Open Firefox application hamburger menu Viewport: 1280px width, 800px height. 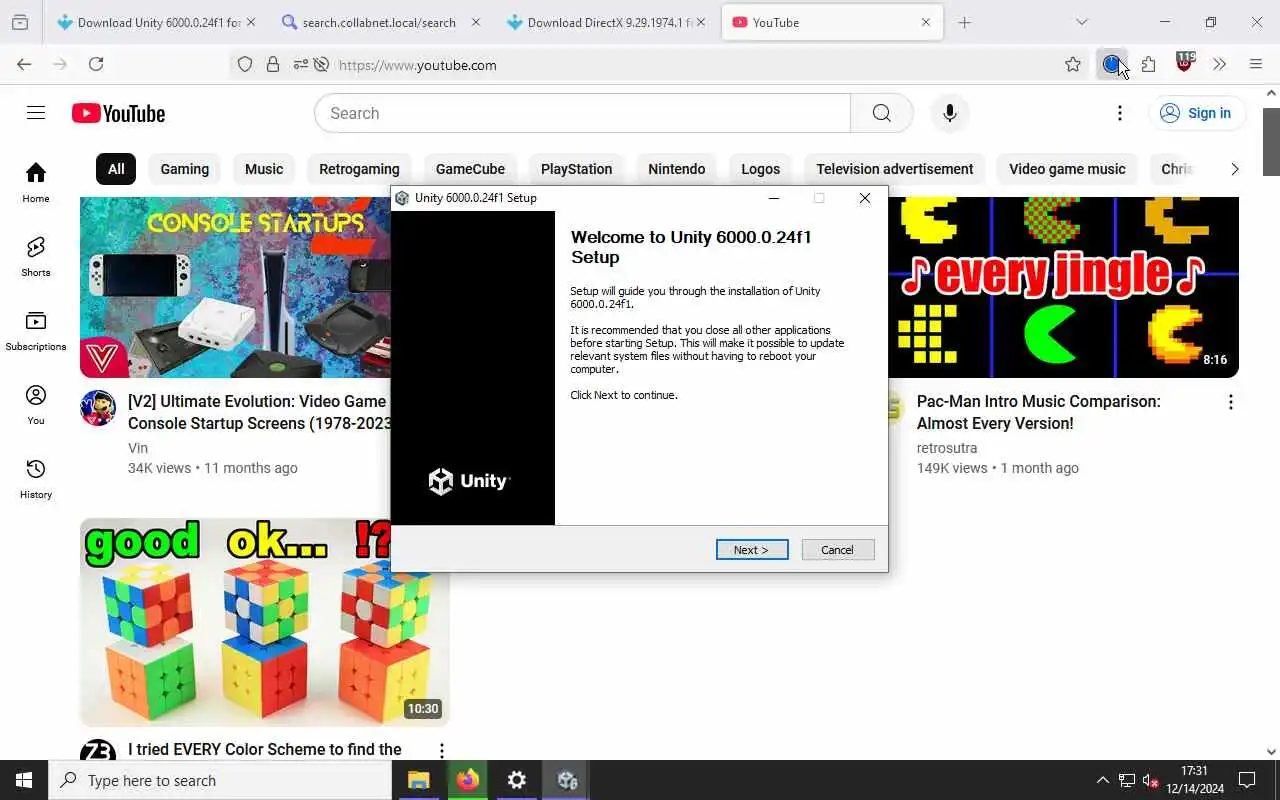tap(1256, 64)
